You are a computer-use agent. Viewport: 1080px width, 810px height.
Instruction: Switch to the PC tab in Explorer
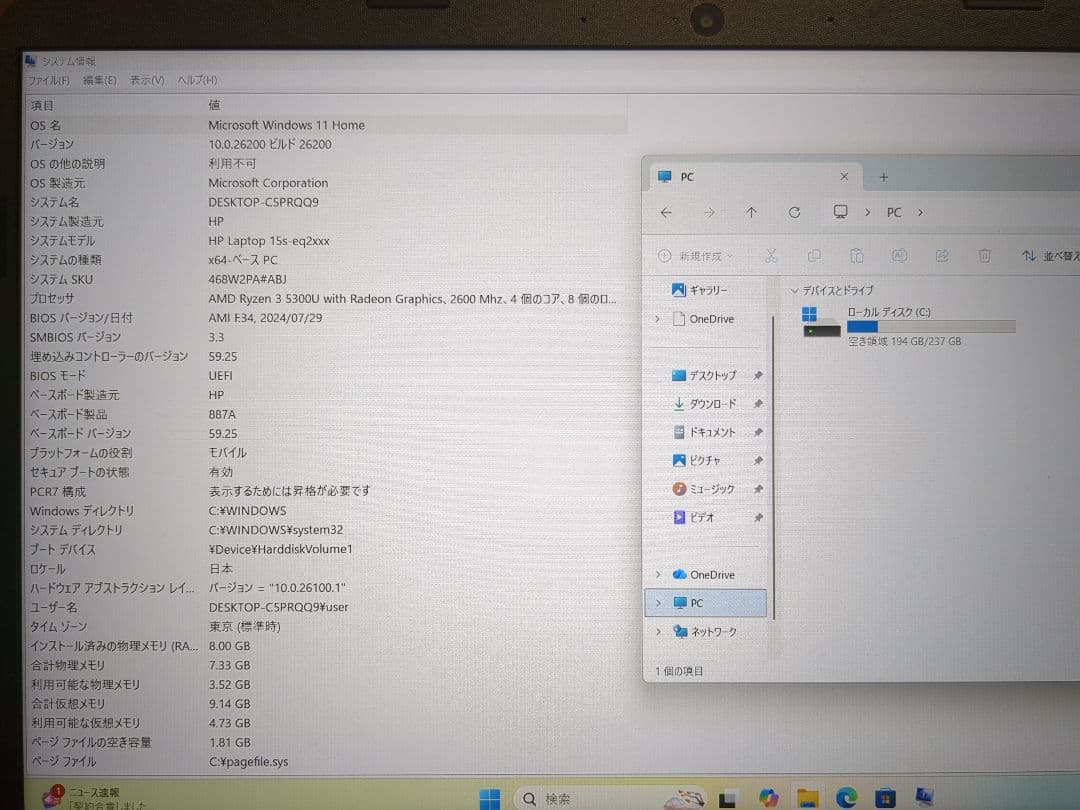click(686, 176)
